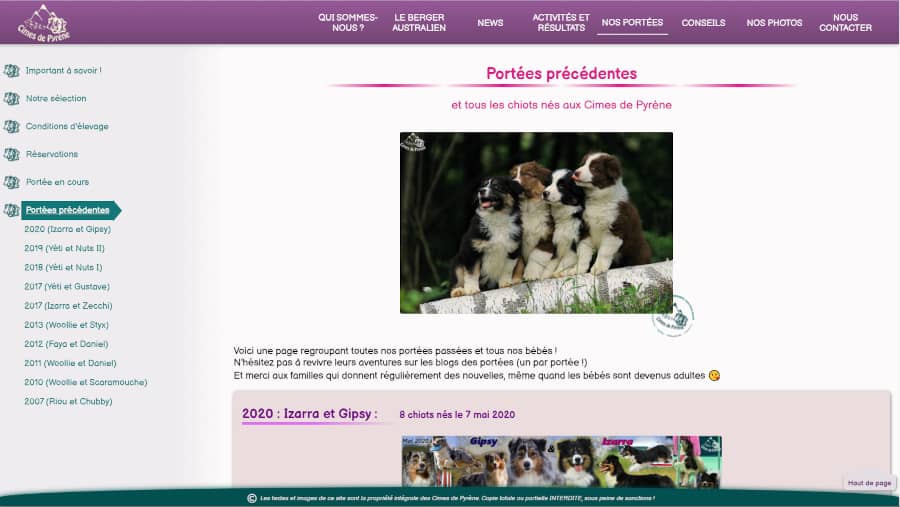The image size is (900, 507).
Task: Click the four puppies photo
Action: [x=536, y=222]
